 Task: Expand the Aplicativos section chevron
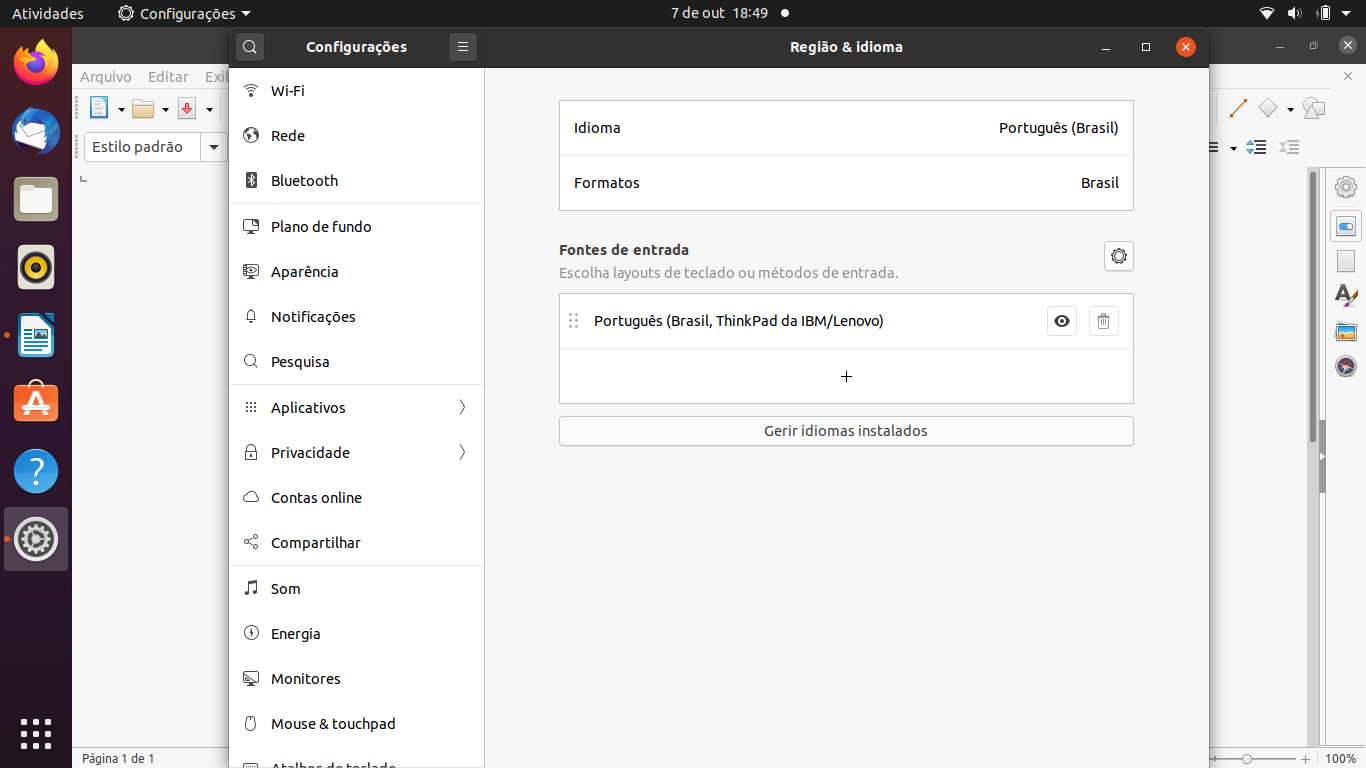click(462, 408)
